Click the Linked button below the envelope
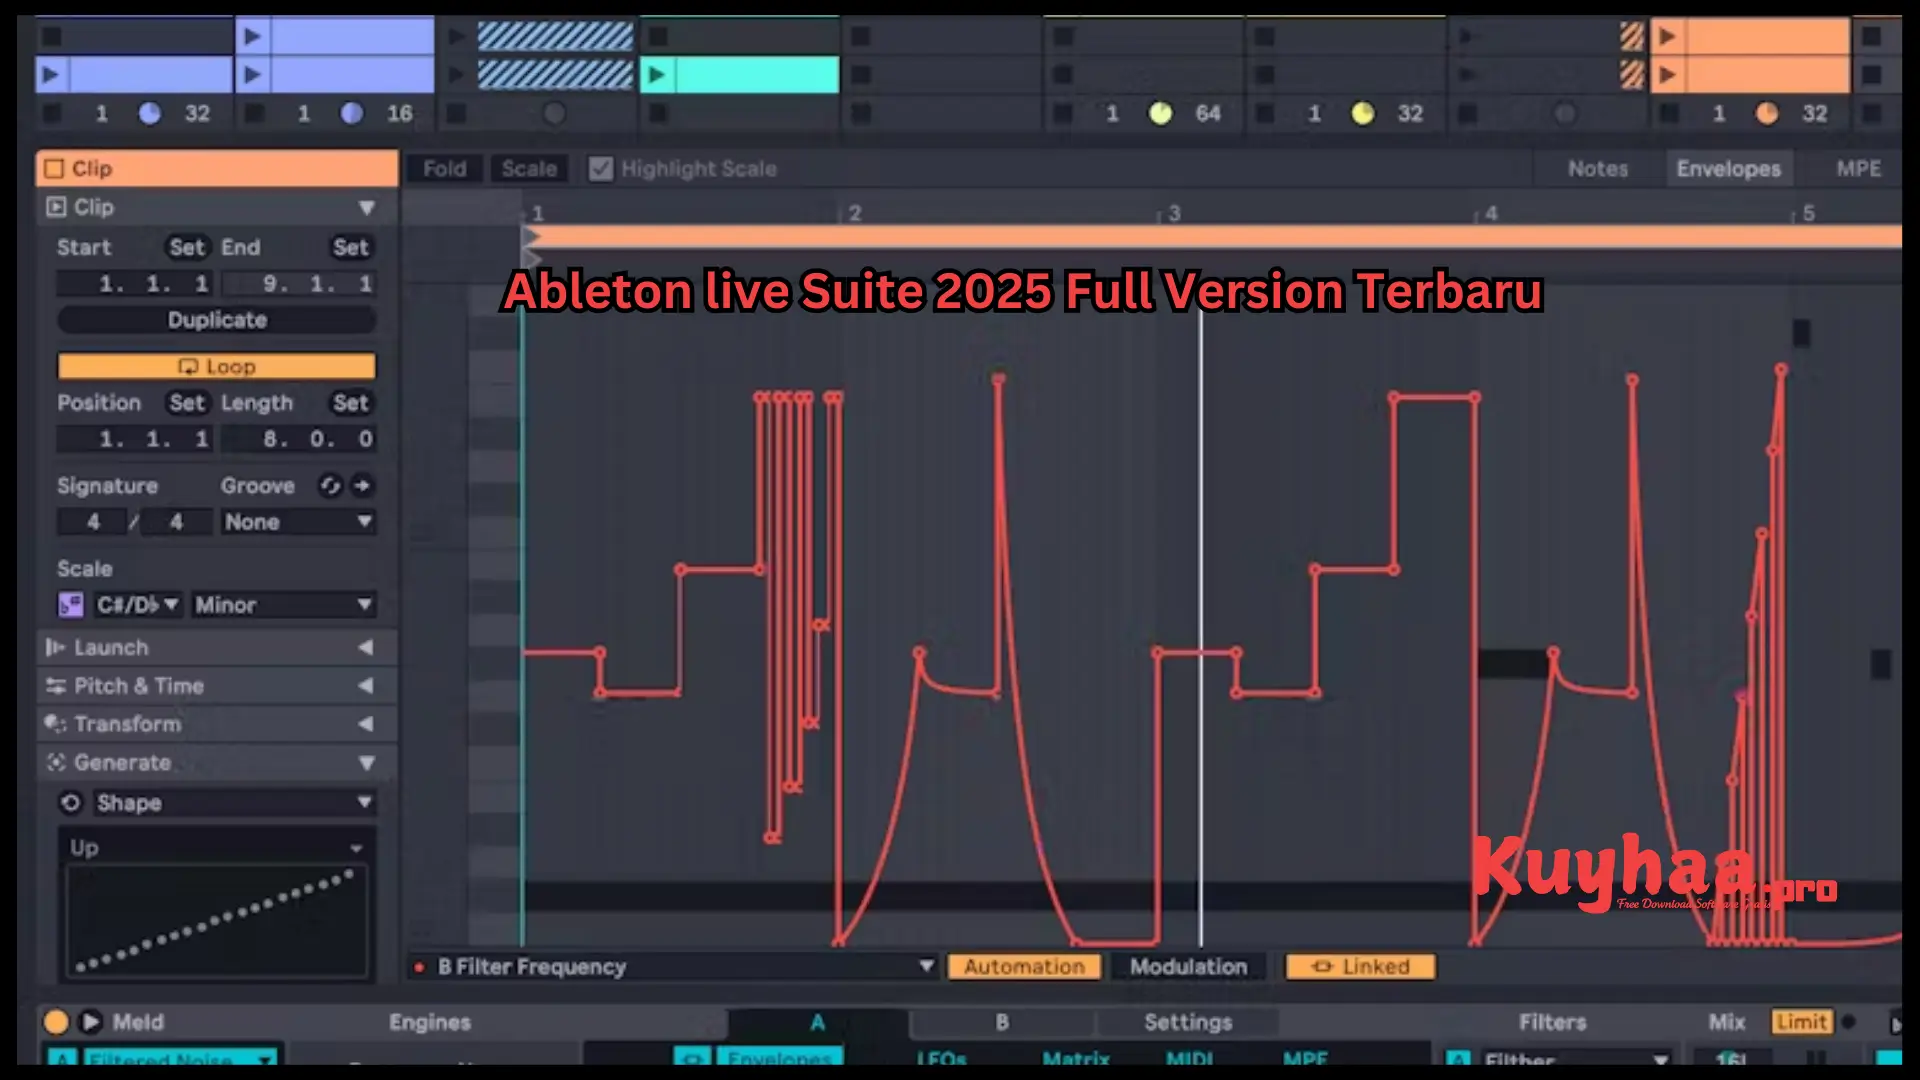This screenshot has height=1080, width=1920. coord(1358,966)
